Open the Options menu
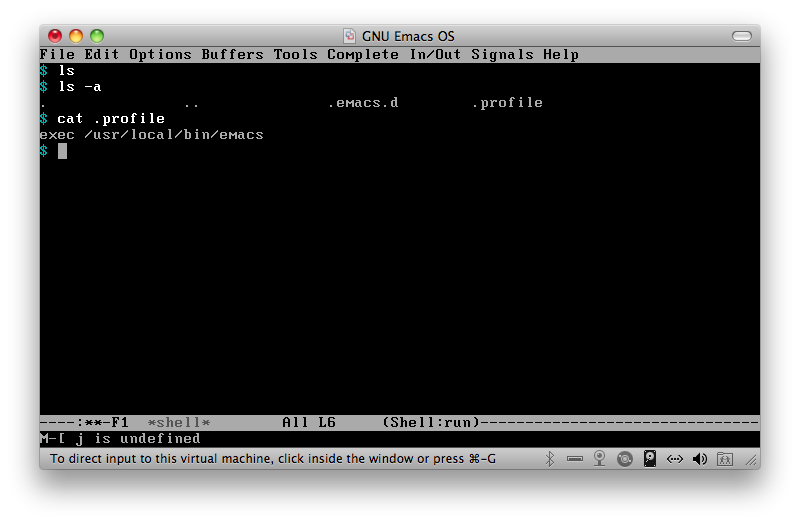 (x=160, y=54)
